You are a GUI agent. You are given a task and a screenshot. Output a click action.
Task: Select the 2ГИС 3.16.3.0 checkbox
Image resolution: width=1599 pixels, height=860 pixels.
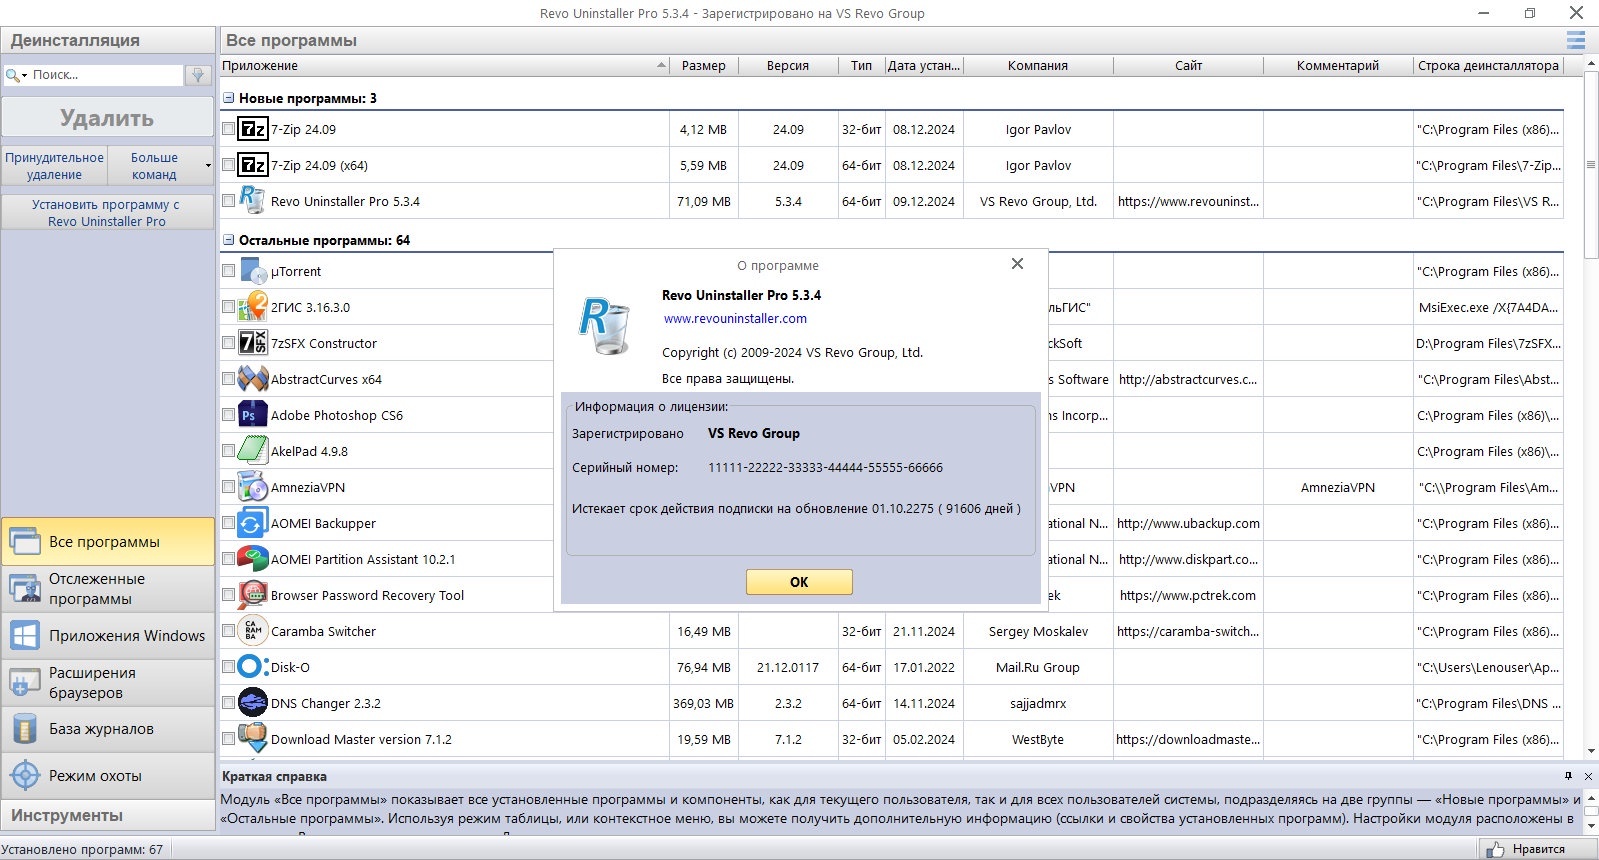coord(228,307)
